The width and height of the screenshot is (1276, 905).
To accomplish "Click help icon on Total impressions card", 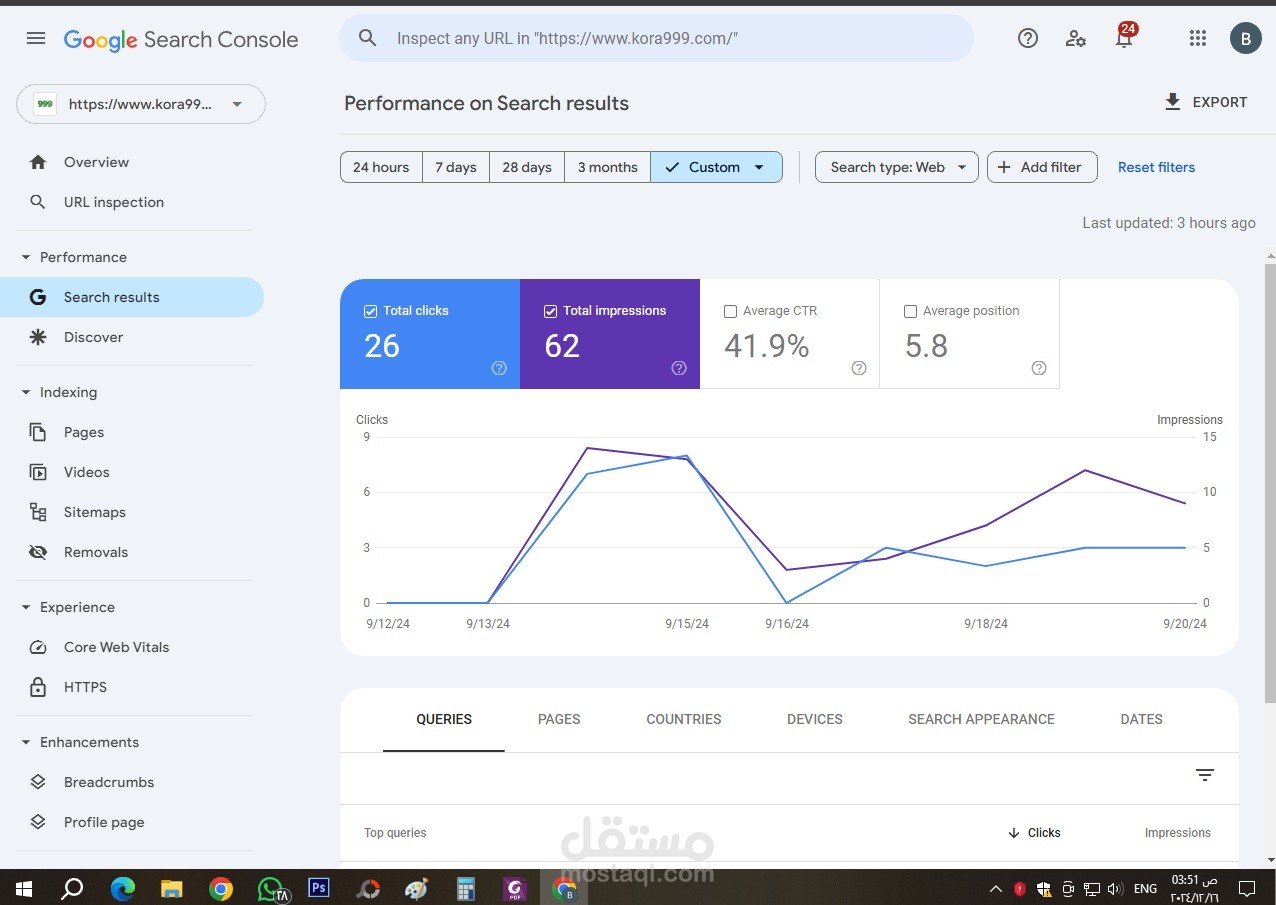I will (679, 368).
